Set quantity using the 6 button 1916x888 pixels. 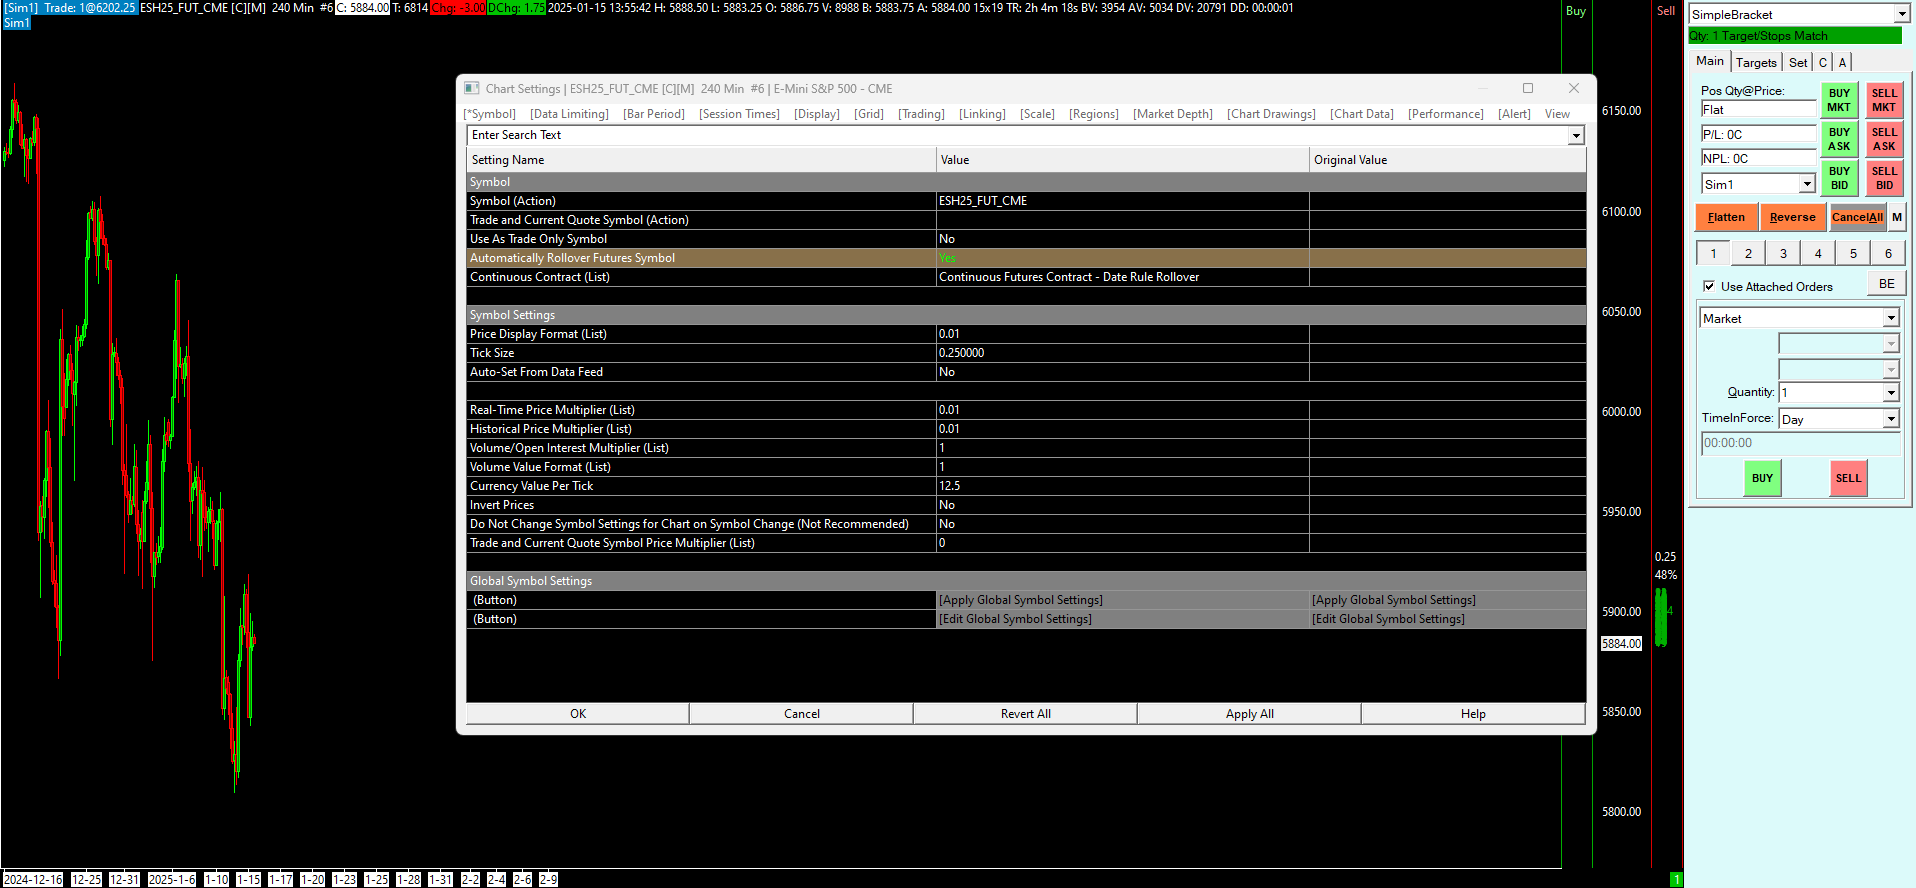point(1888,254)
